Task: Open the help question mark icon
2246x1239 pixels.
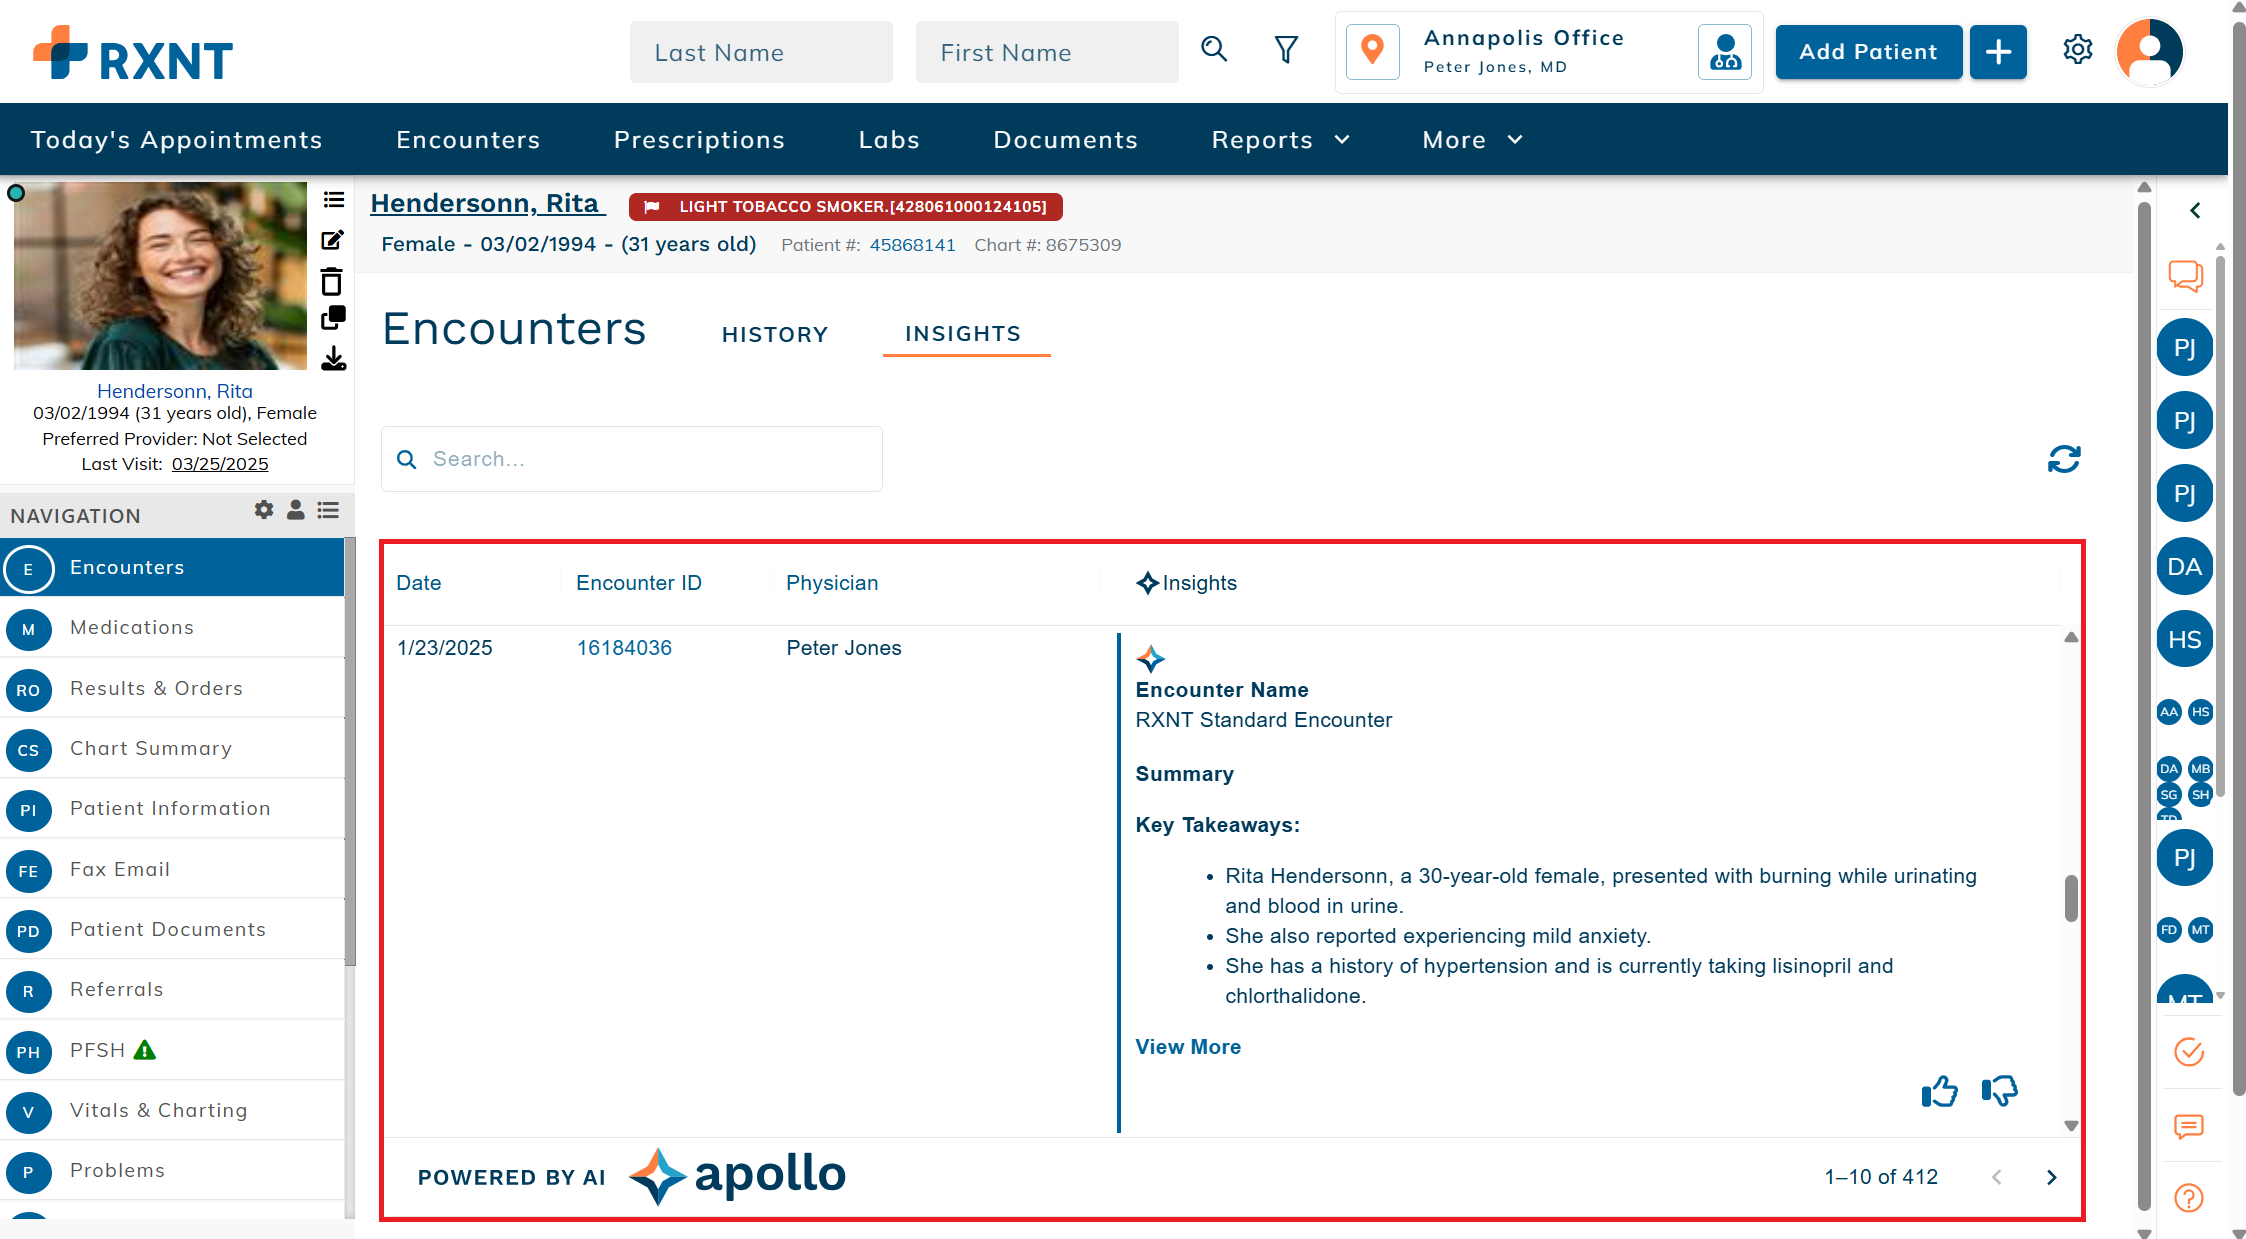Action: [2189, 1197]
